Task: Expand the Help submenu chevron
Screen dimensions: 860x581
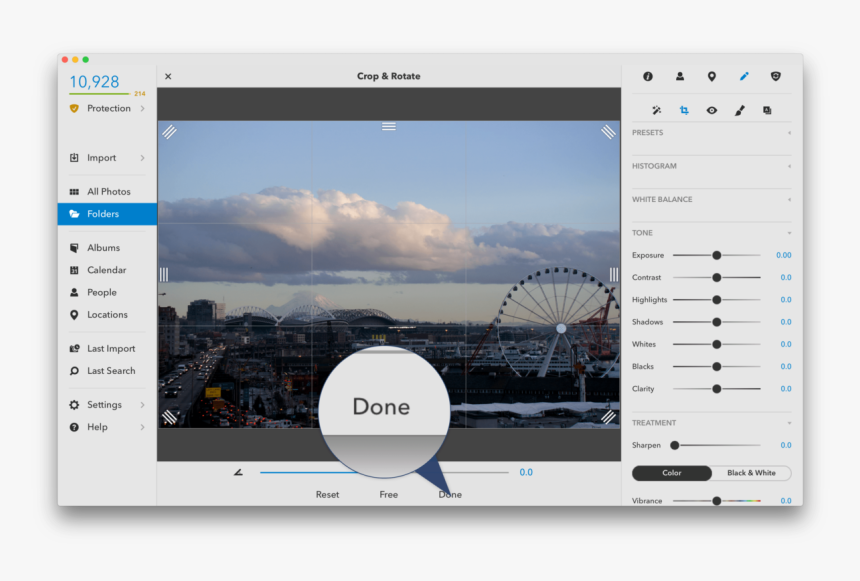Action: tap(143, 427)
